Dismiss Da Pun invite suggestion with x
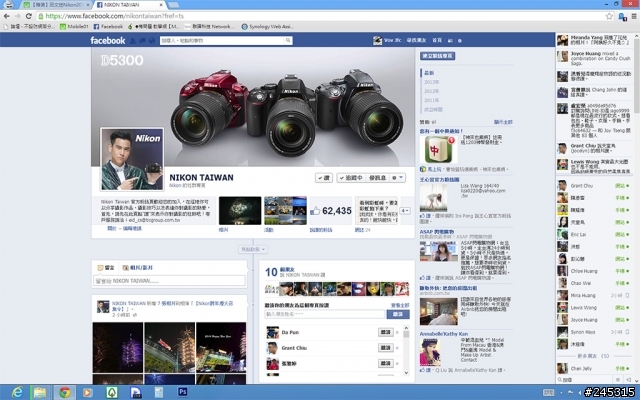Viewport: 640px width, 400px height. (397, 332)
